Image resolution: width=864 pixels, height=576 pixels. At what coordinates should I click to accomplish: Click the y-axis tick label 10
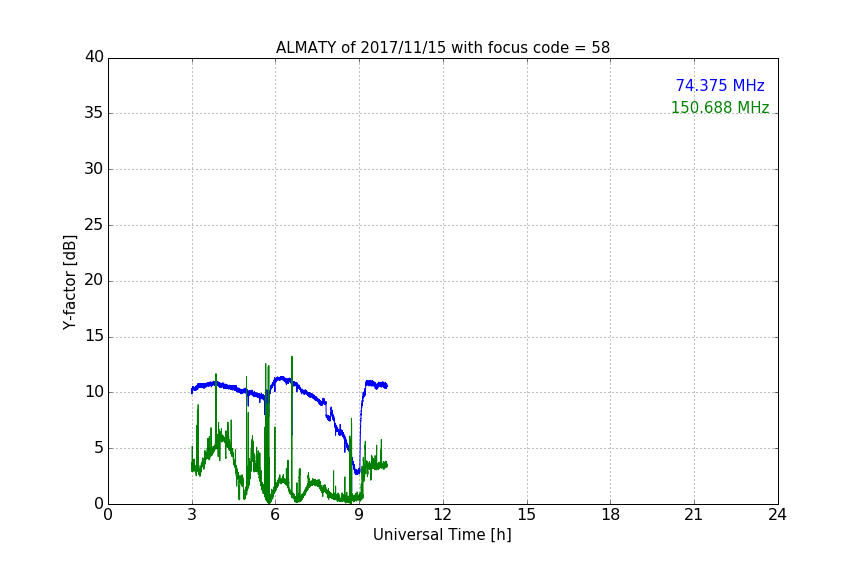(94, 392)
